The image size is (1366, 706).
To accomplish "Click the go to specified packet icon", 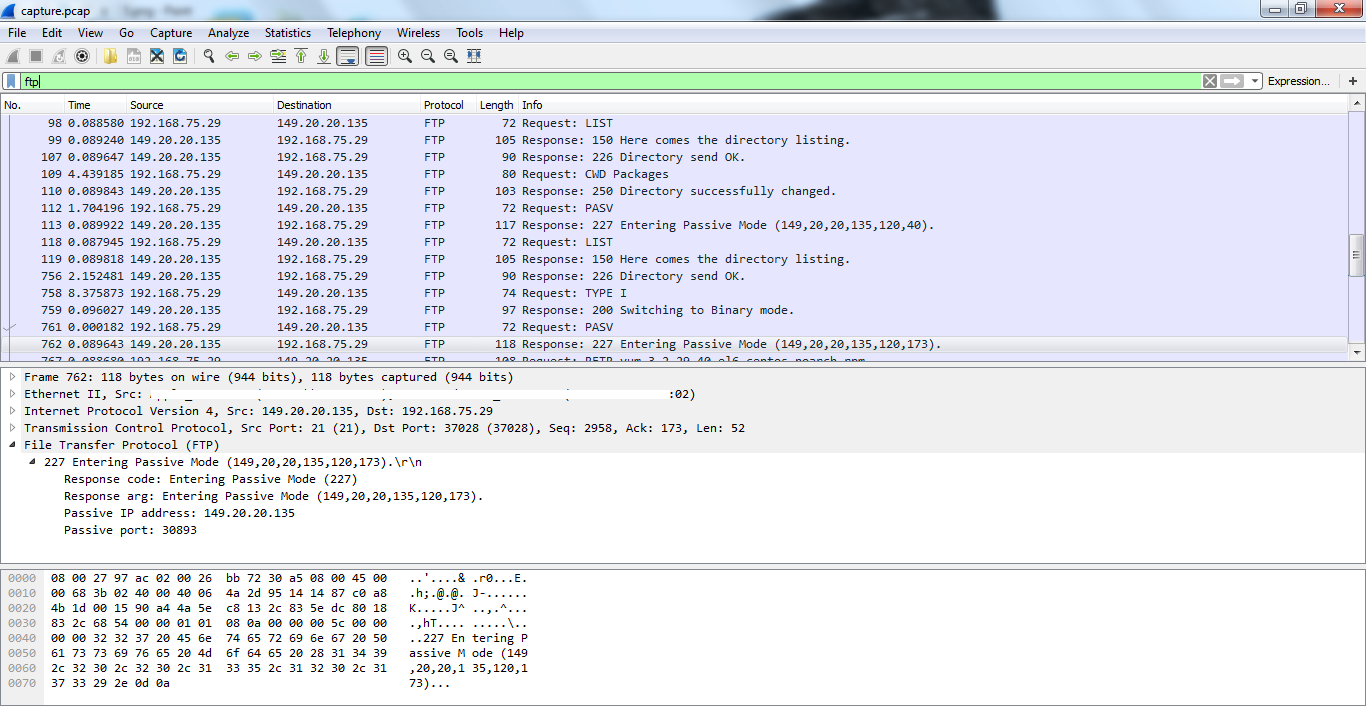I will pos(278,57).
